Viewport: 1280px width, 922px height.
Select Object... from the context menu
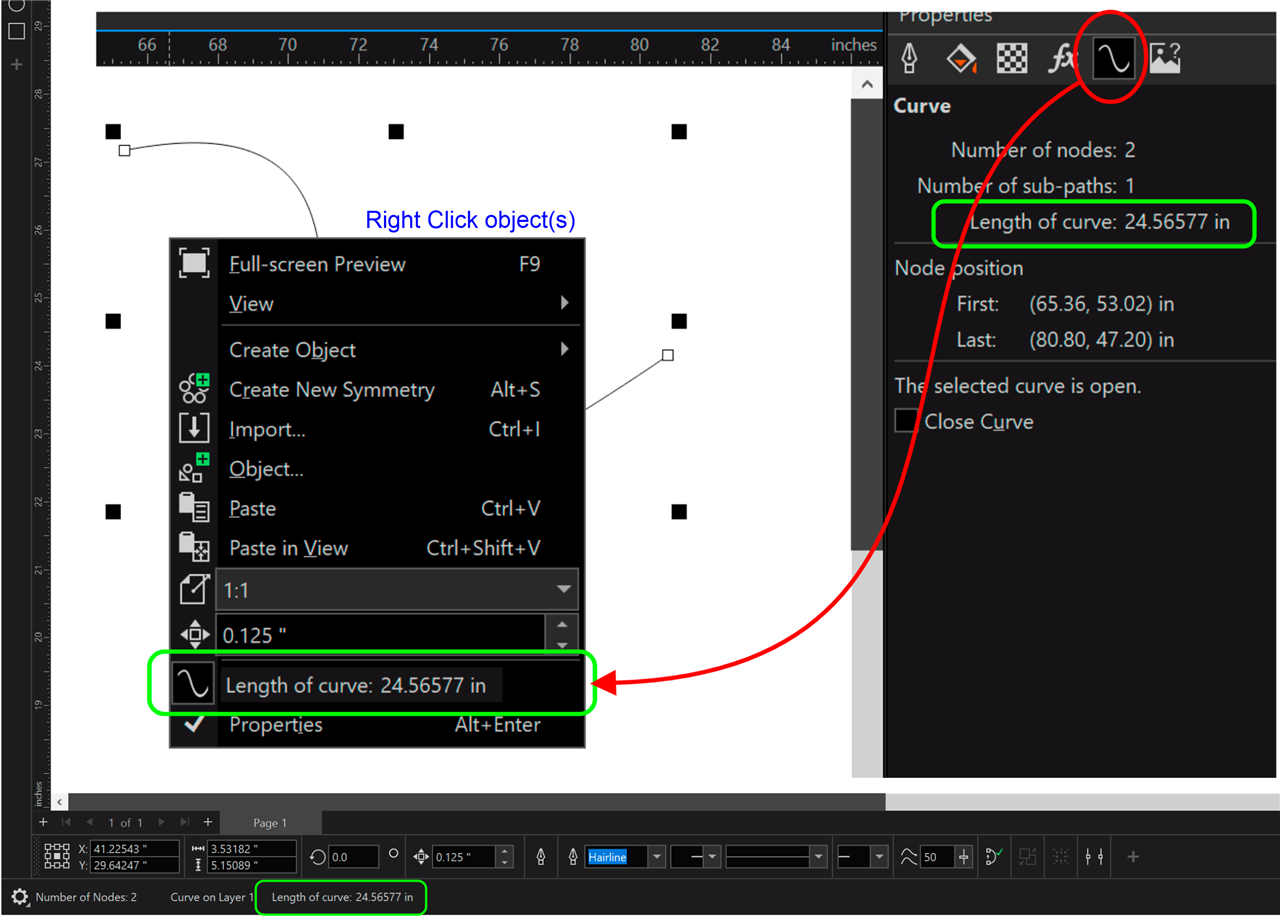pos(379,469)
